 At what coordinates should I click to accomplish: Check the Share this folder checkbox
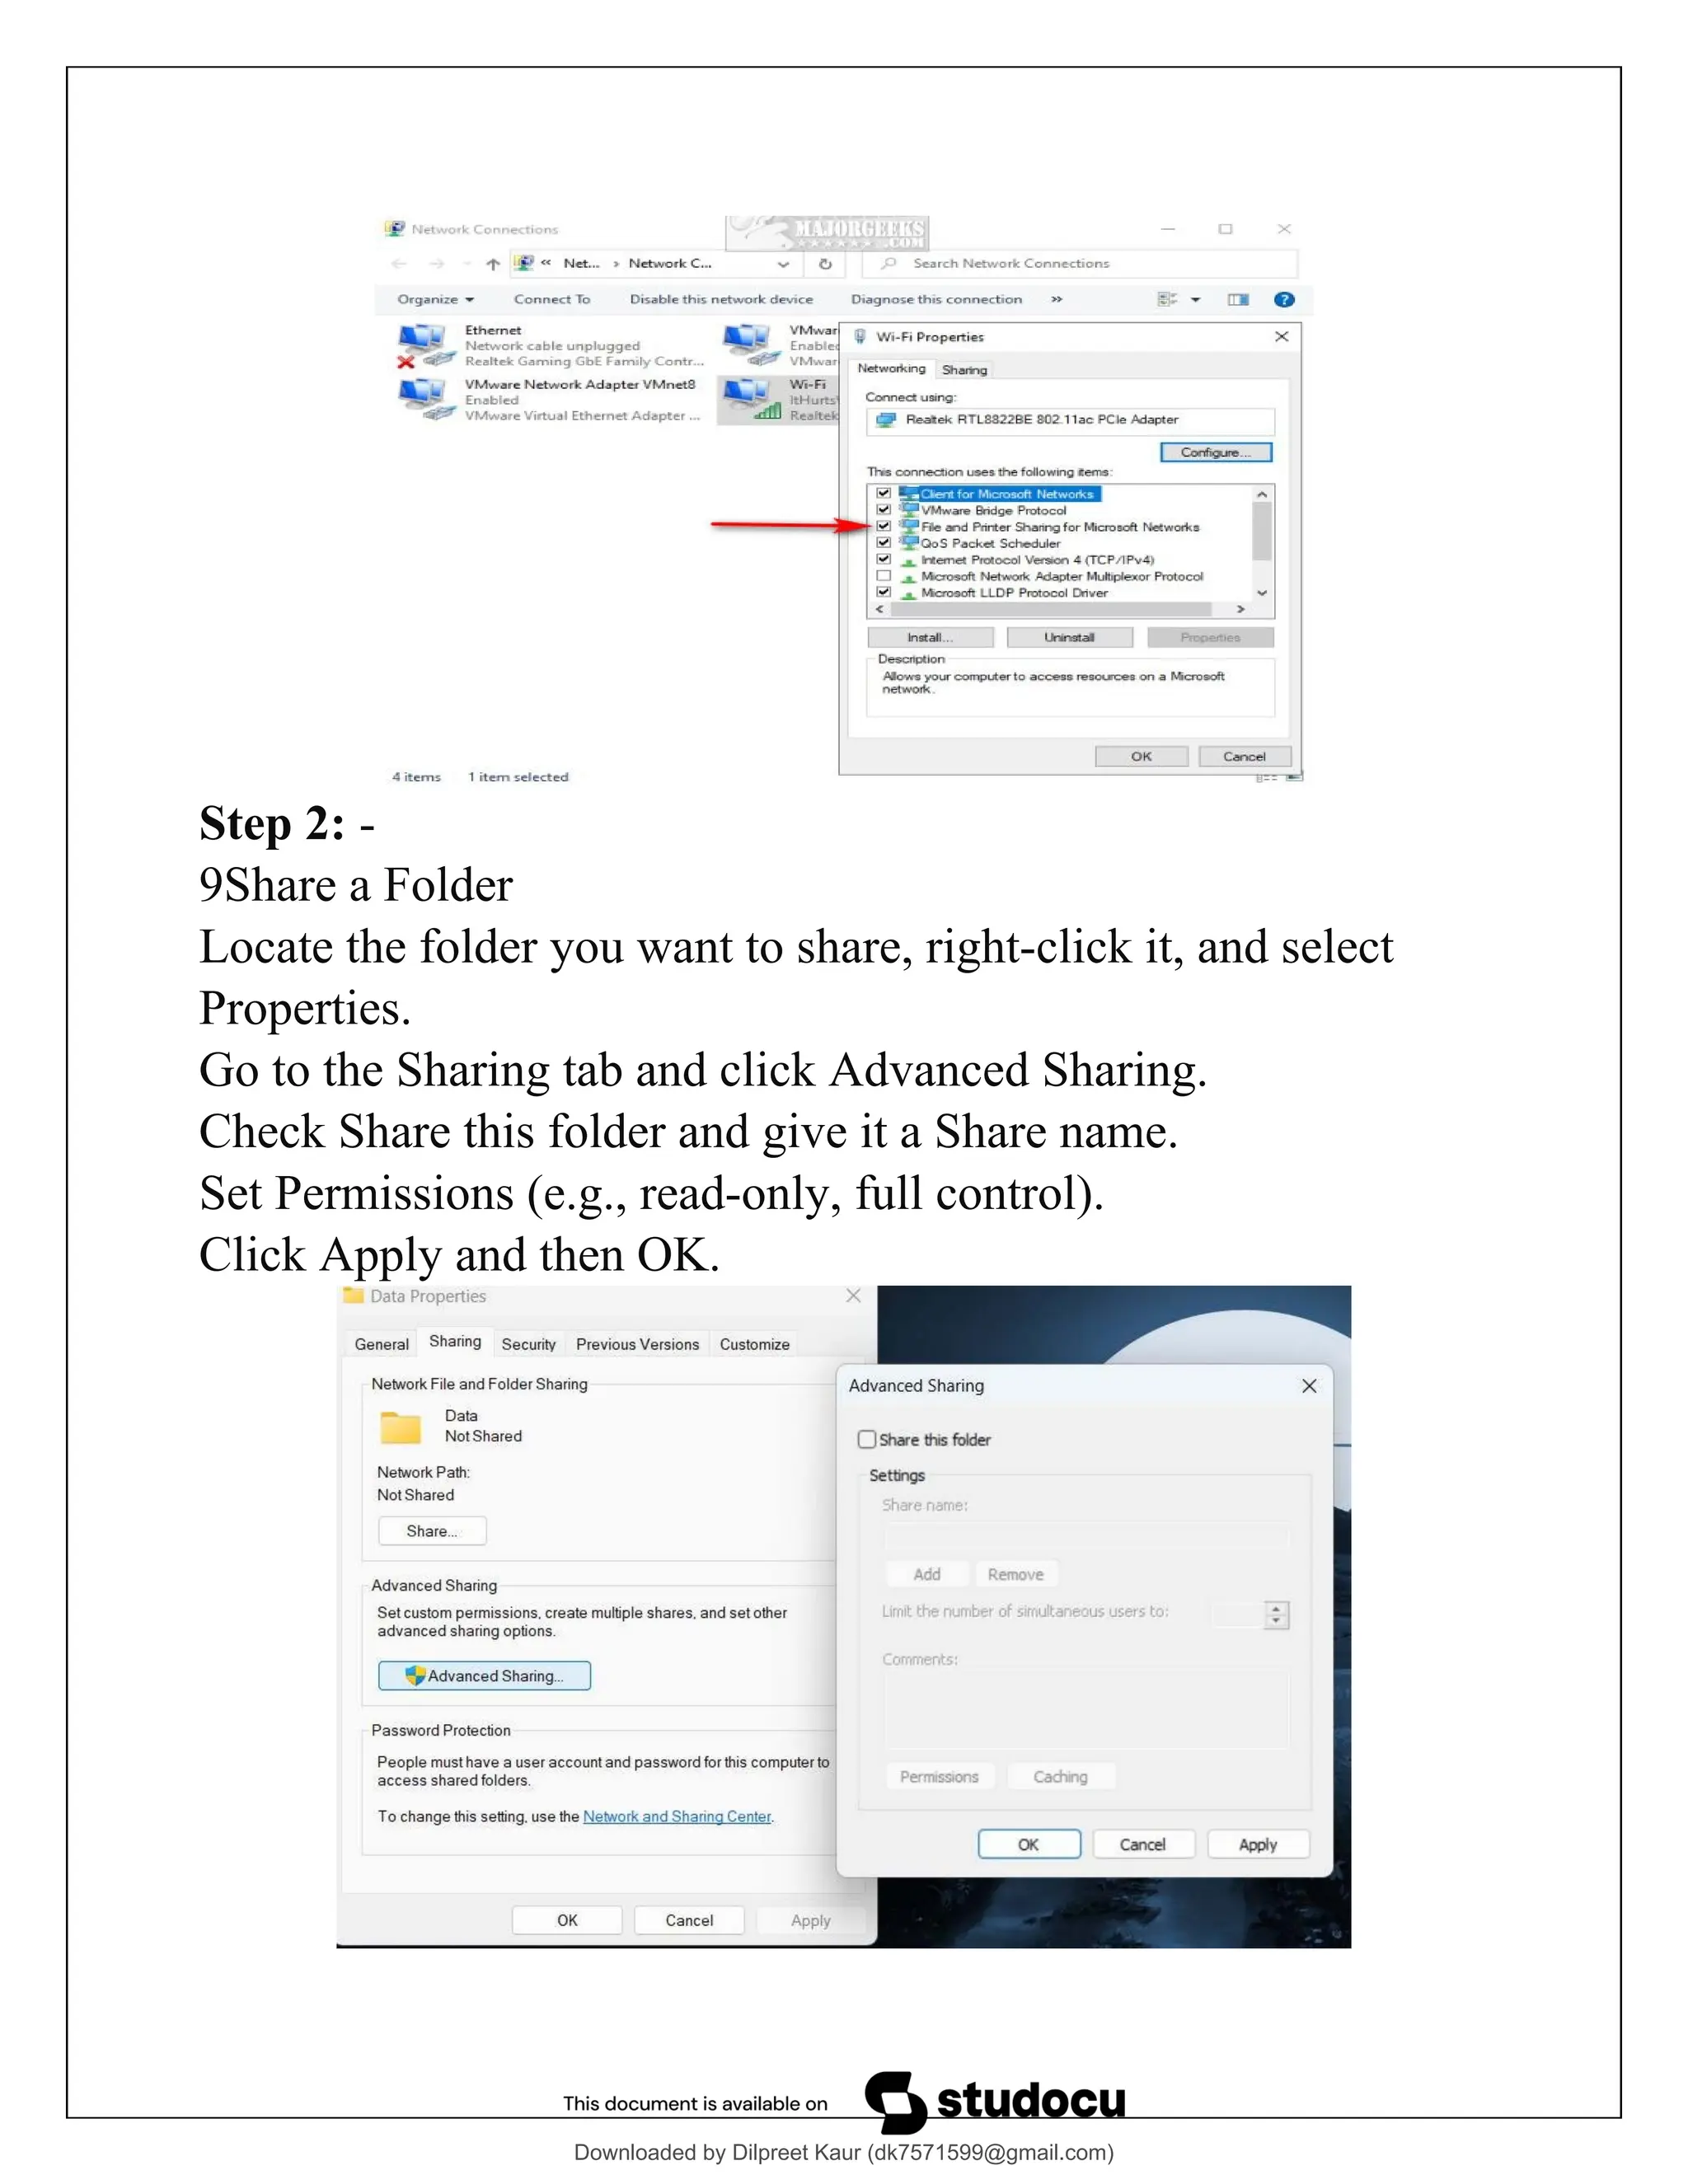coord(867,1439)
